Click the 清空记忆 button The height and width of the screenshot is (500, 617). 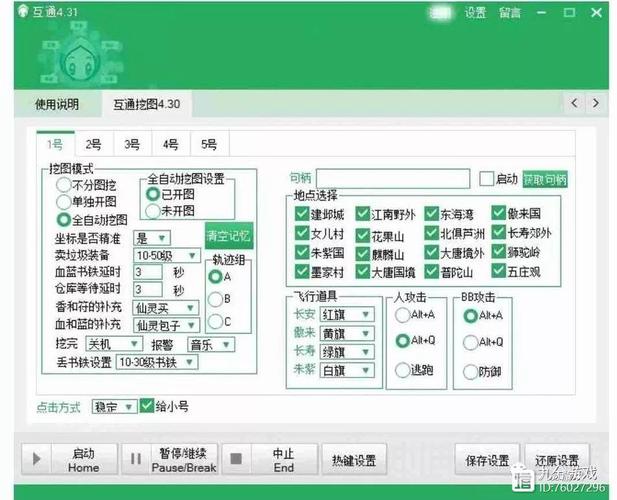point(229,236)
